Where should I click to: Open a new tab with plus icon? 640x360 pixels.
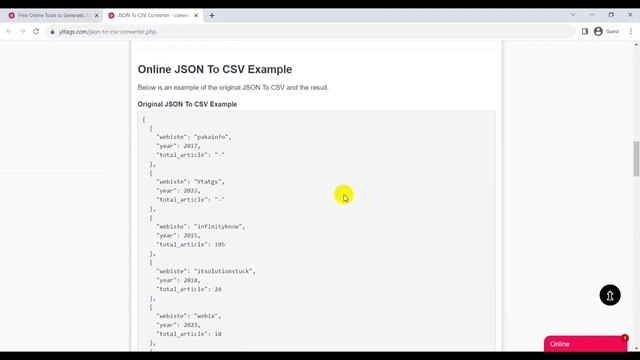pyautogui.click(x=212, y=16)
